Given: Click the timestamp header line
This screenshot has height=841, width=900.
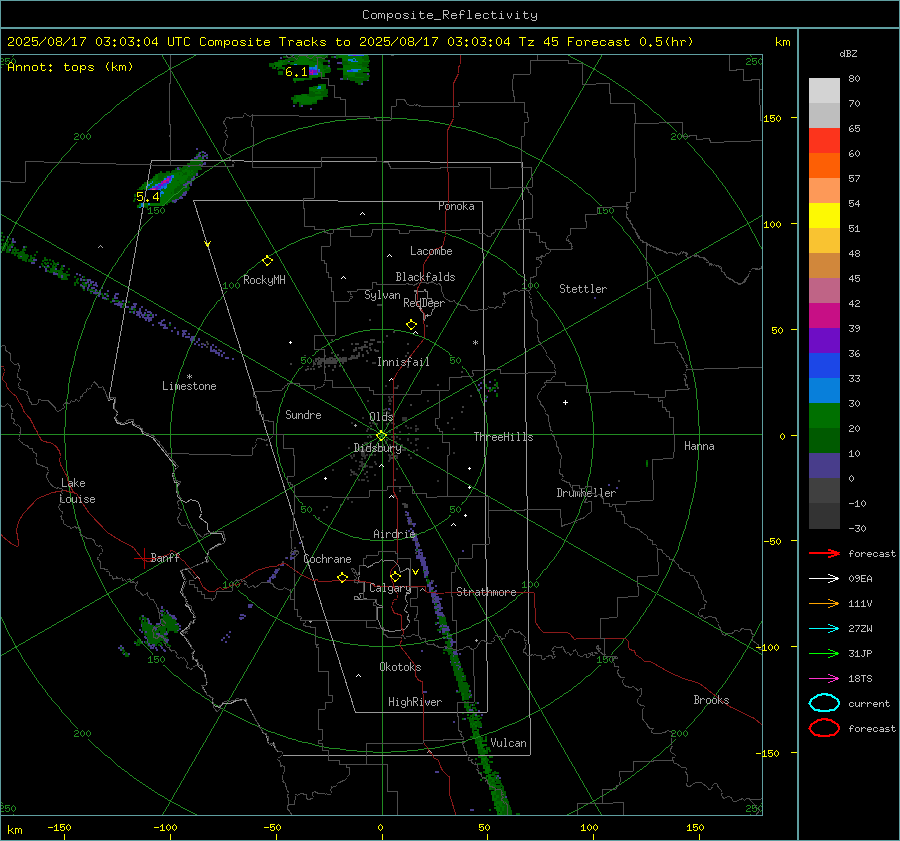Looking at the screenshot, I should coord(350,42).
